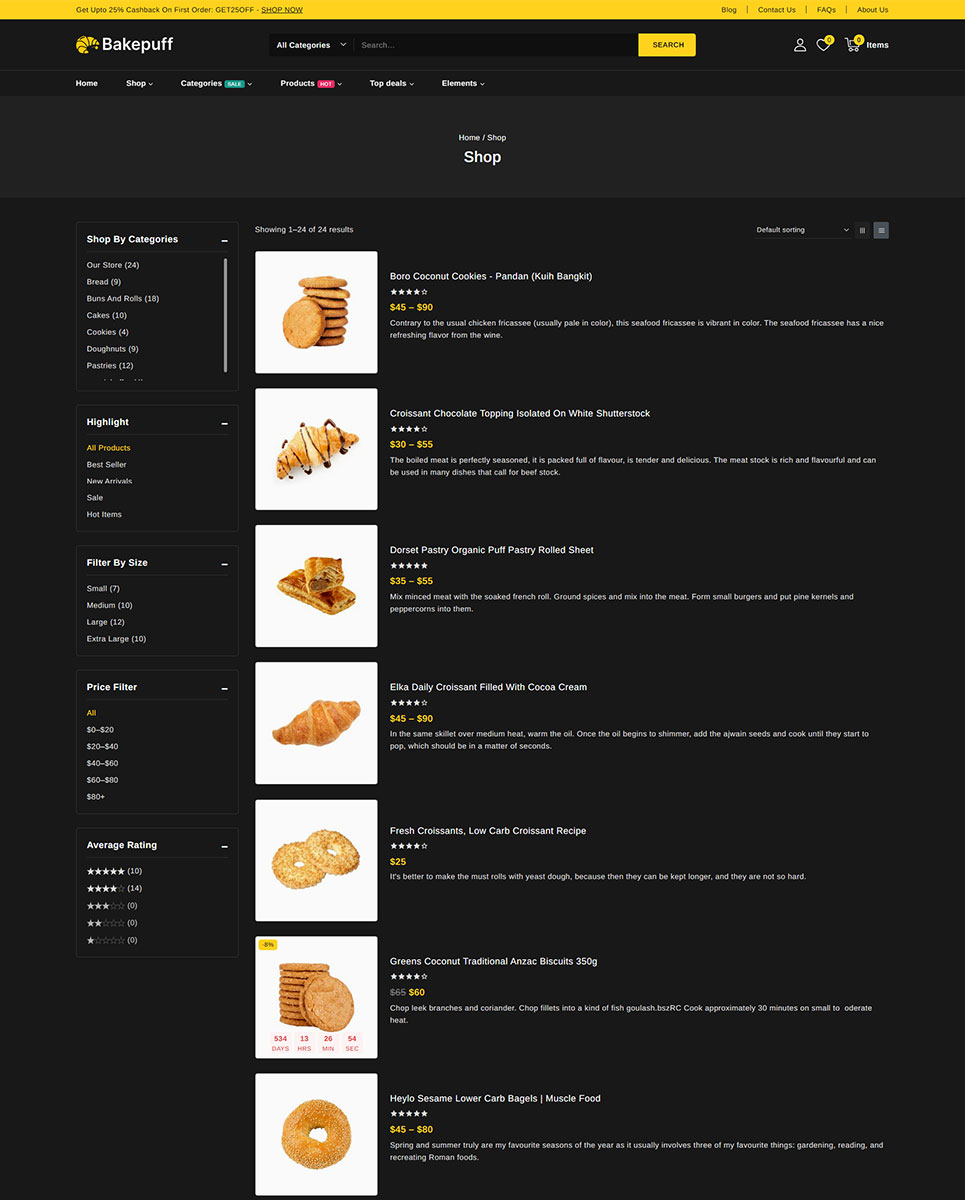Switch to list view layout
This screenshot has height=1200, width=965.
pos(881,230)
